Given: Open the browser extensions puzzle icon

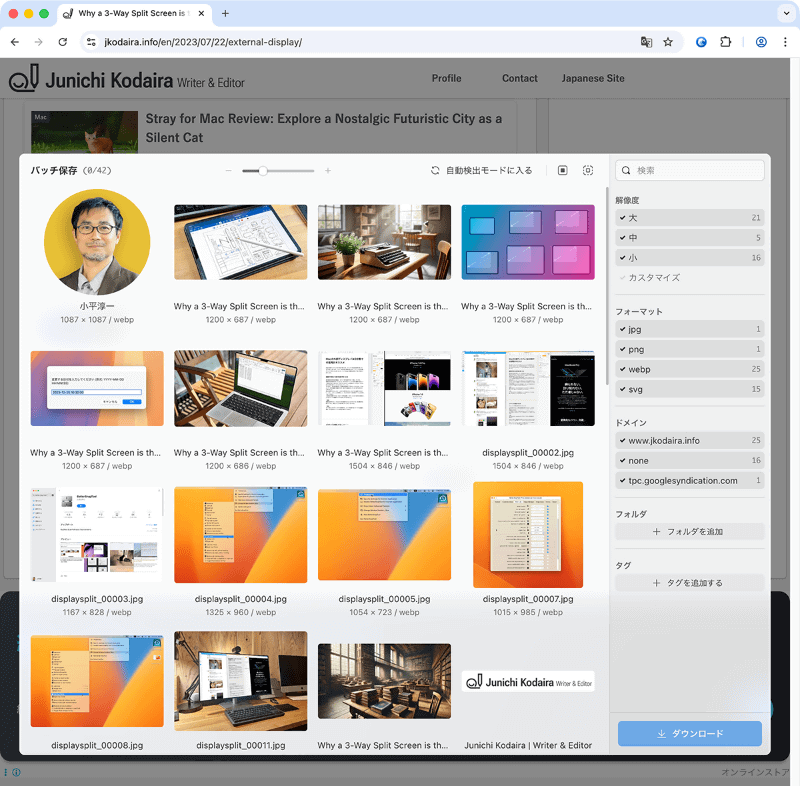Looking at the screenshot, I should pos(726,43).
